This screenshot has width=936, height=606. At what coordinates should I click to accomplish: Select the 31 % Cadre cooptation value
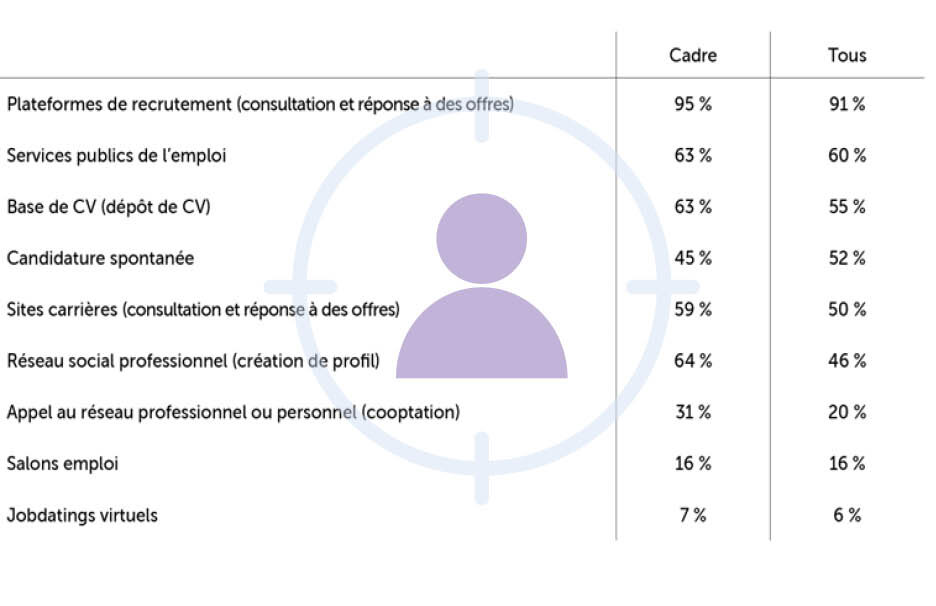(x=692, y=412)
